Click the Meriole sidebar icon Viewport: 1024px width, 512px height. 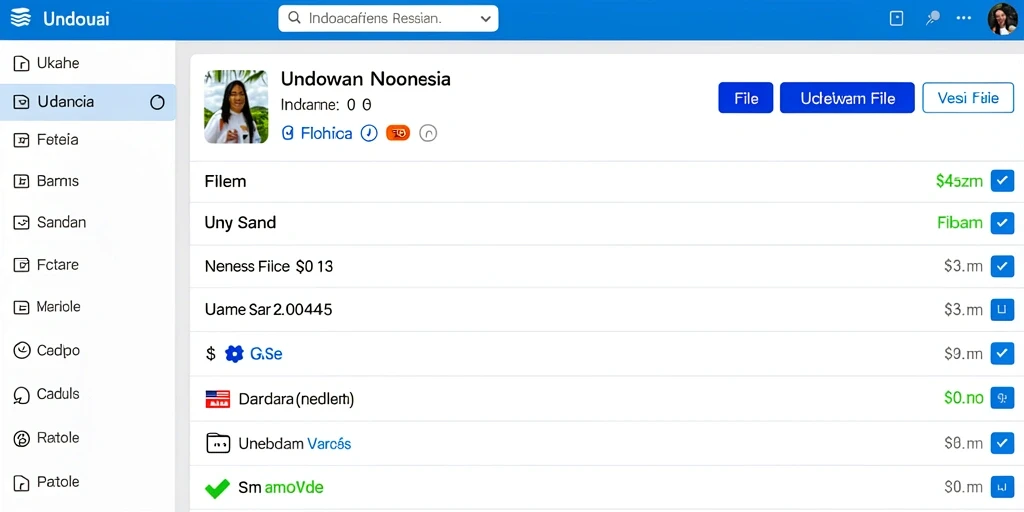22,308
